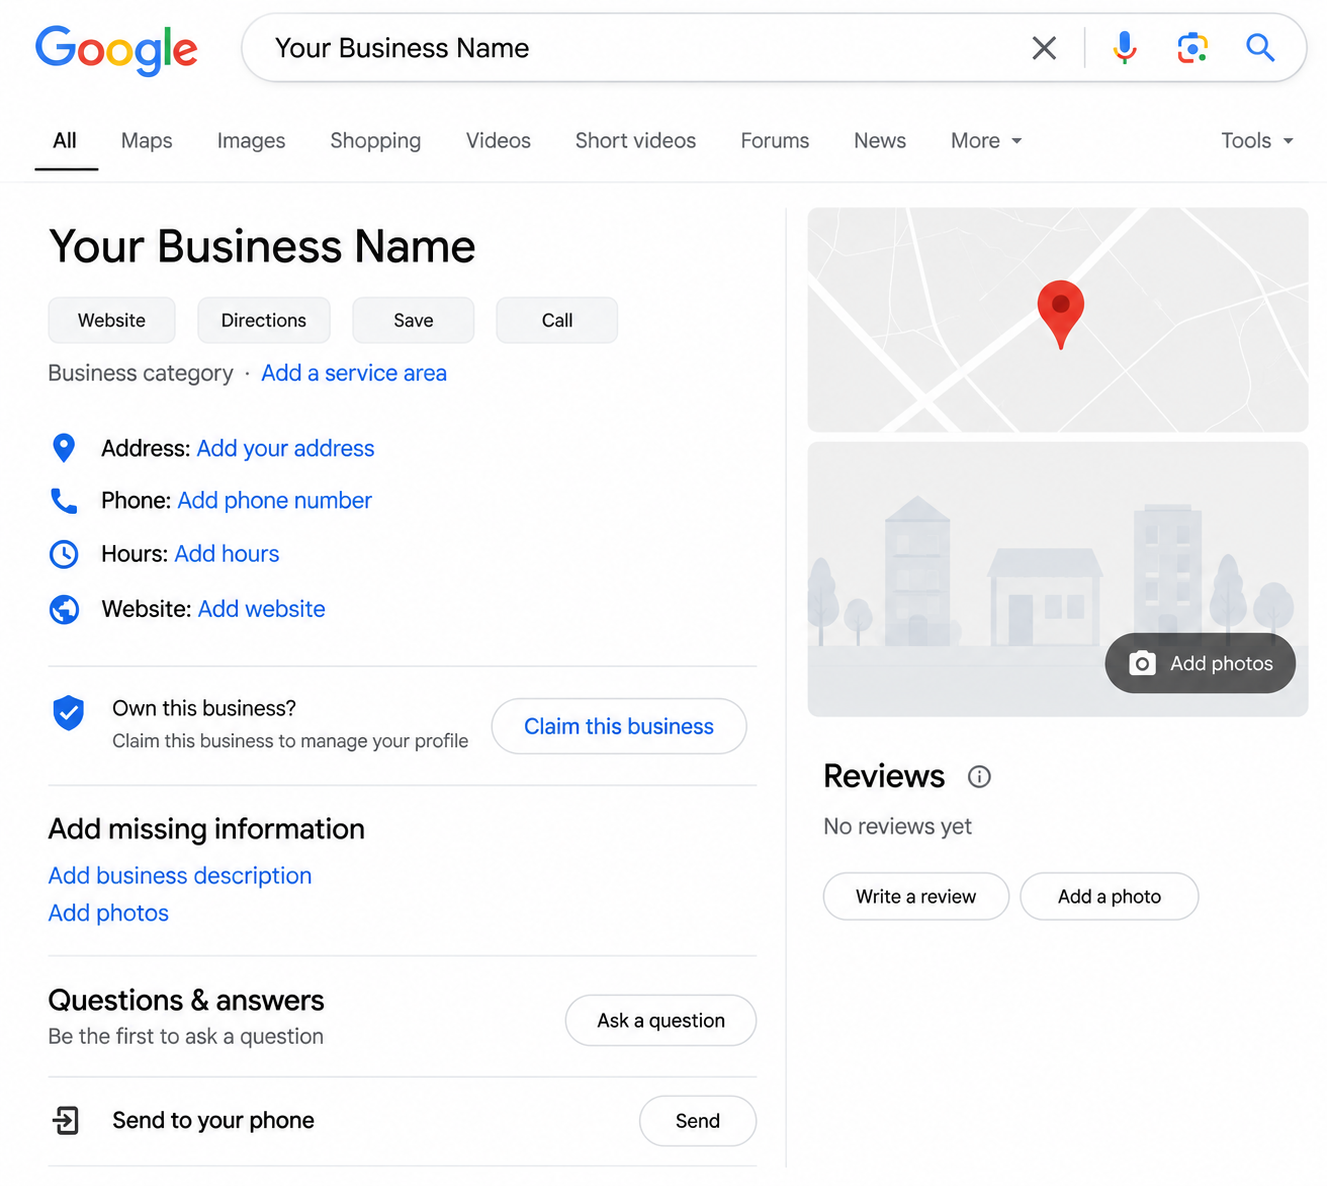Click the 'Reviews' heading
This screenshot has height=1186, width=1327.
tap(884, 776)
